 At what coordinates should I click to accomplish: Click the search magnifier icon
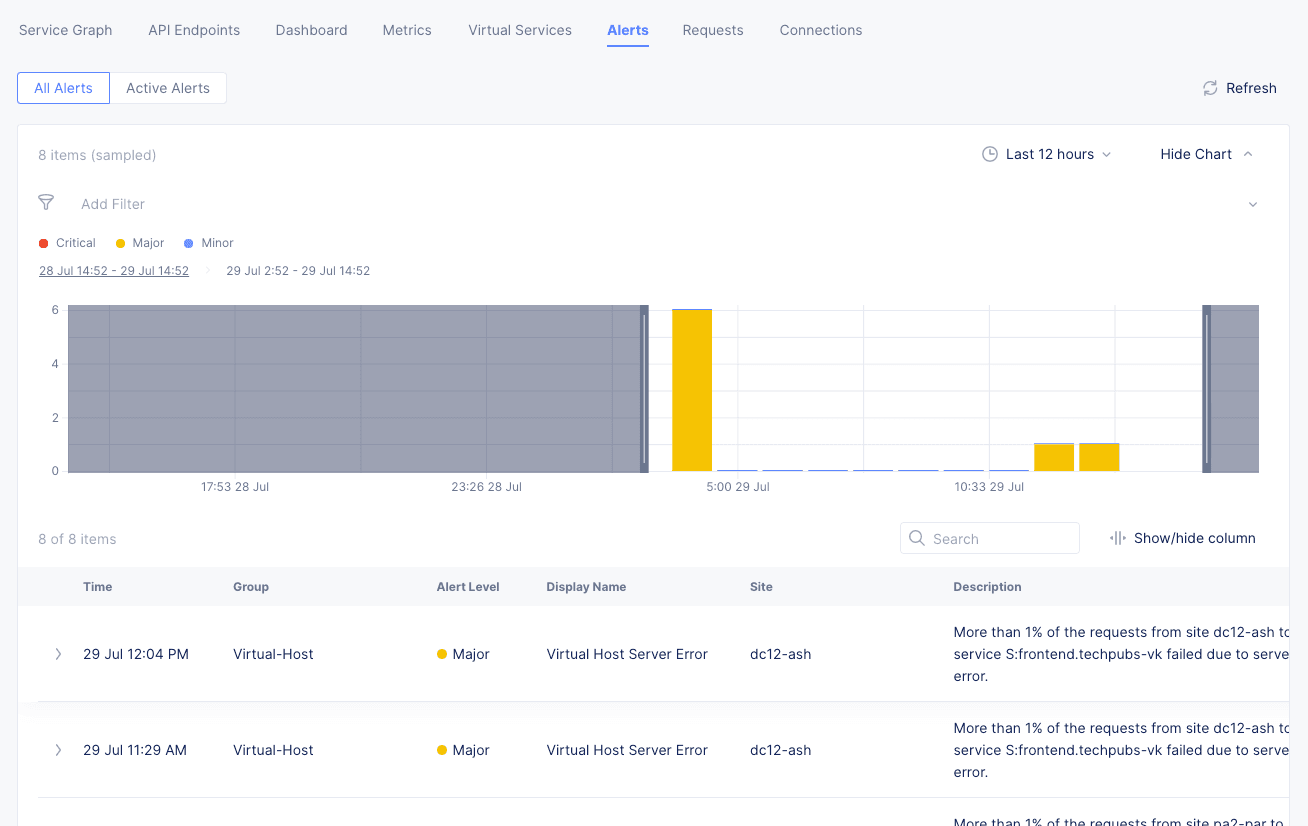click(x=917, y=538)
